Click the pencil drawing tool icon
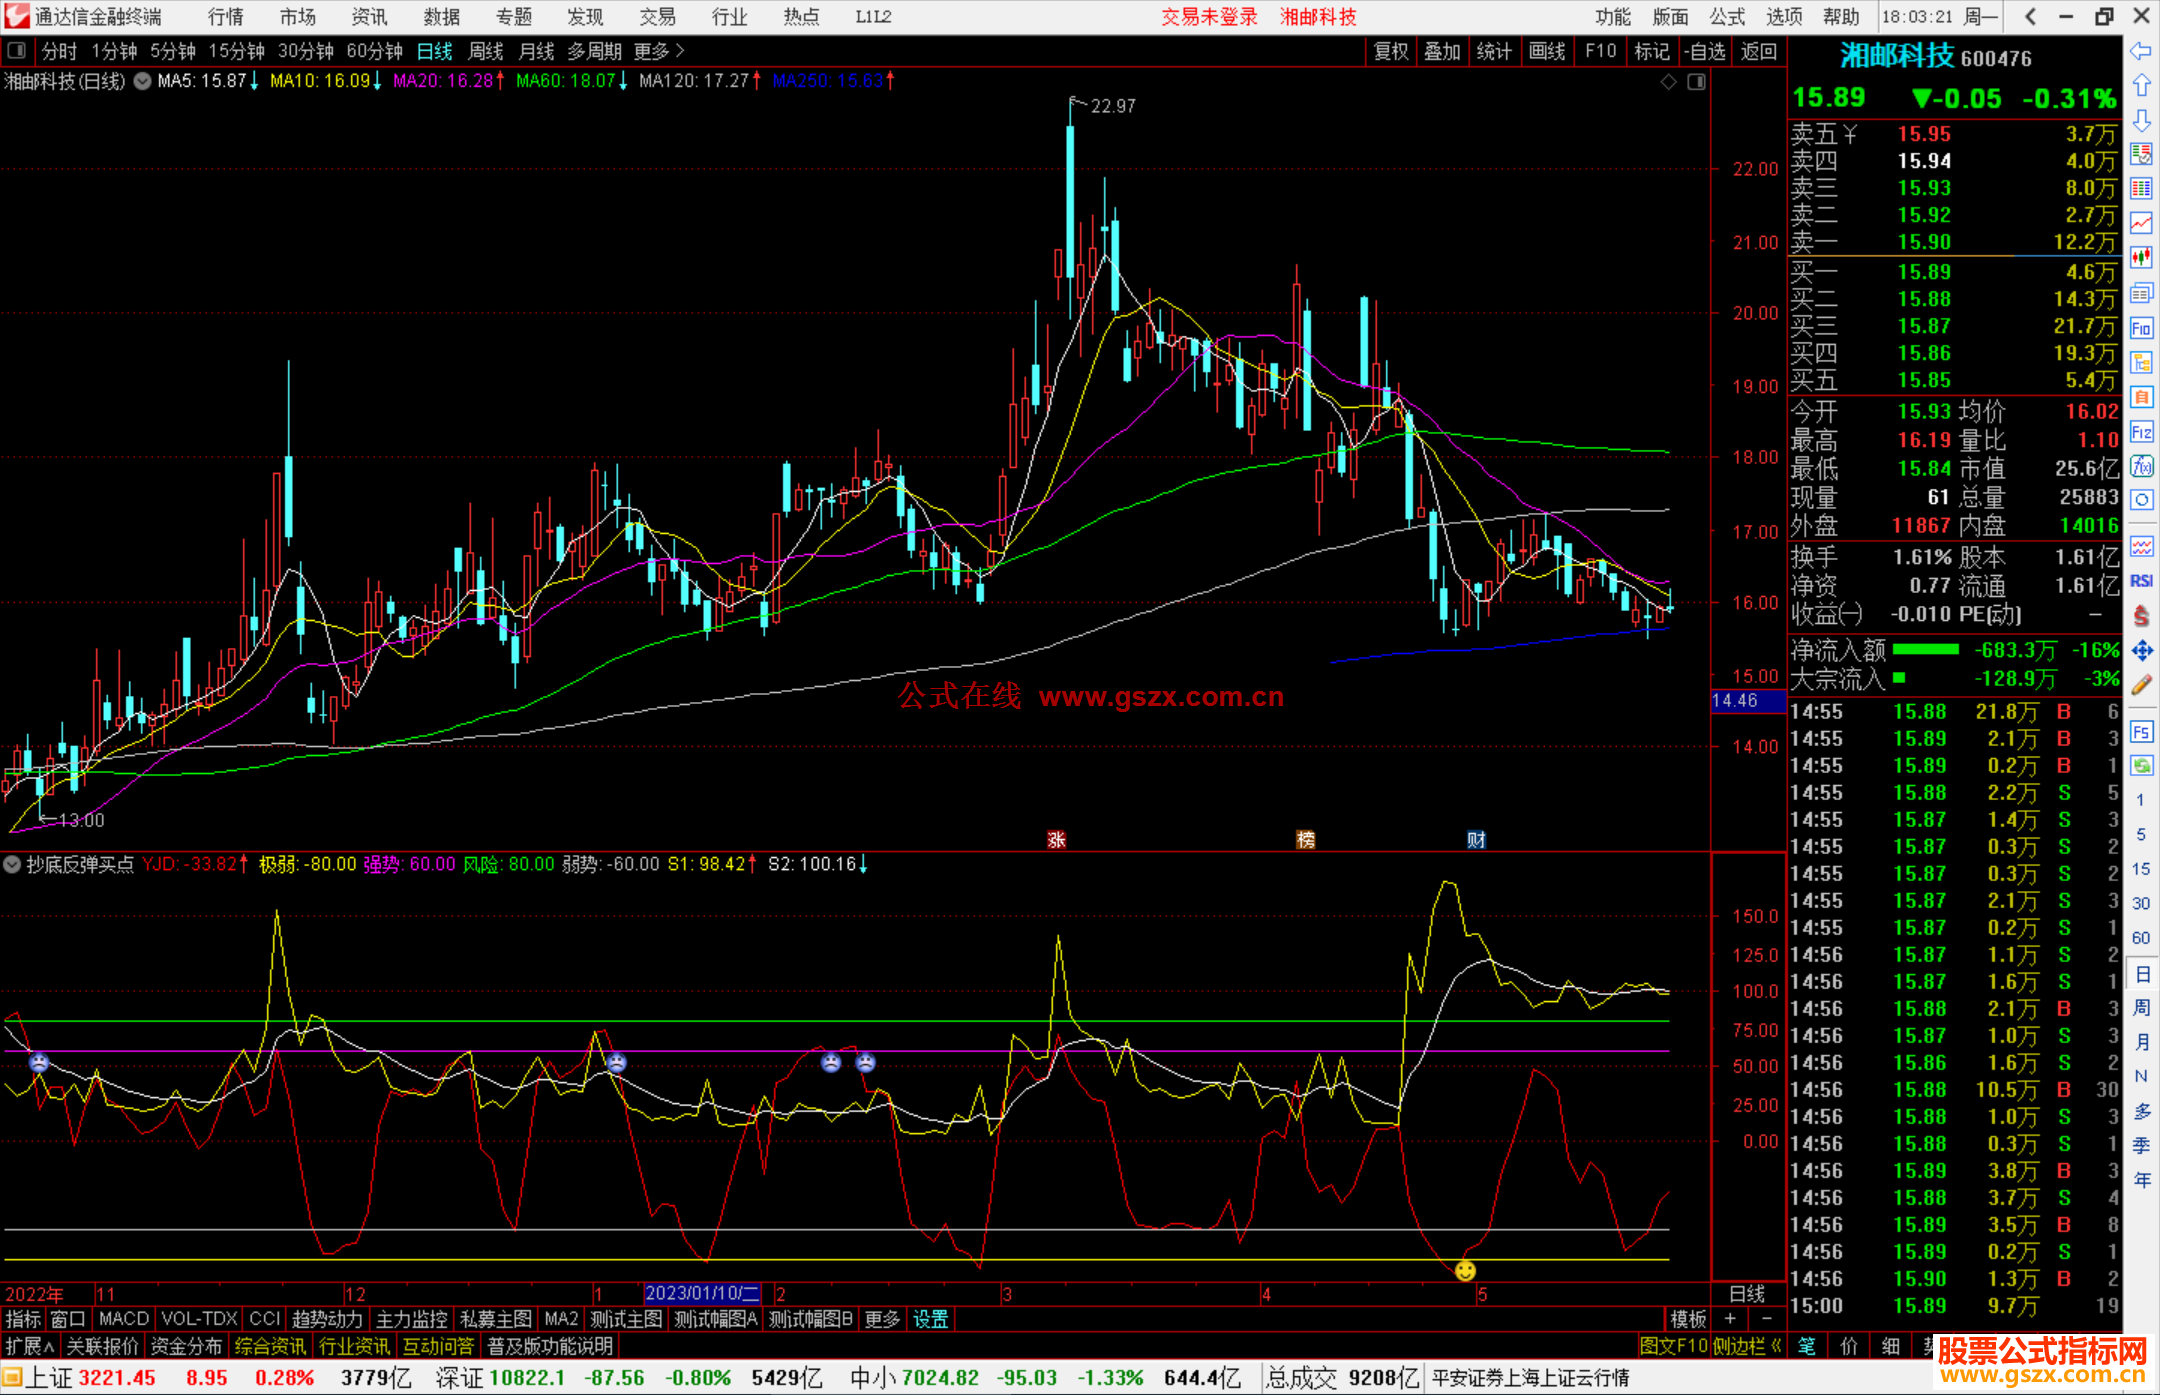Image resolution: width=2160 pixels, height=1395 pixels. tap(2141, 685)
